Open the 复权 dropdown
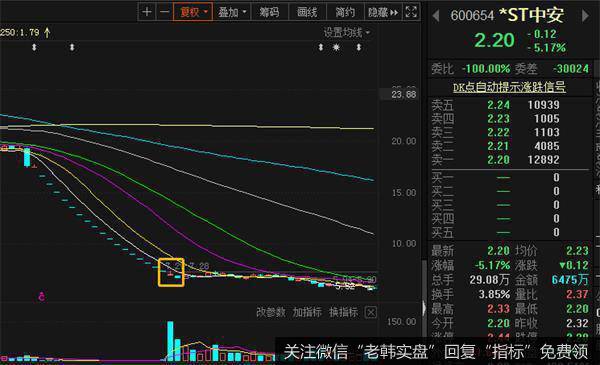Screen dimensions: 600x365 pyautogui.click(x=193, y=12)
